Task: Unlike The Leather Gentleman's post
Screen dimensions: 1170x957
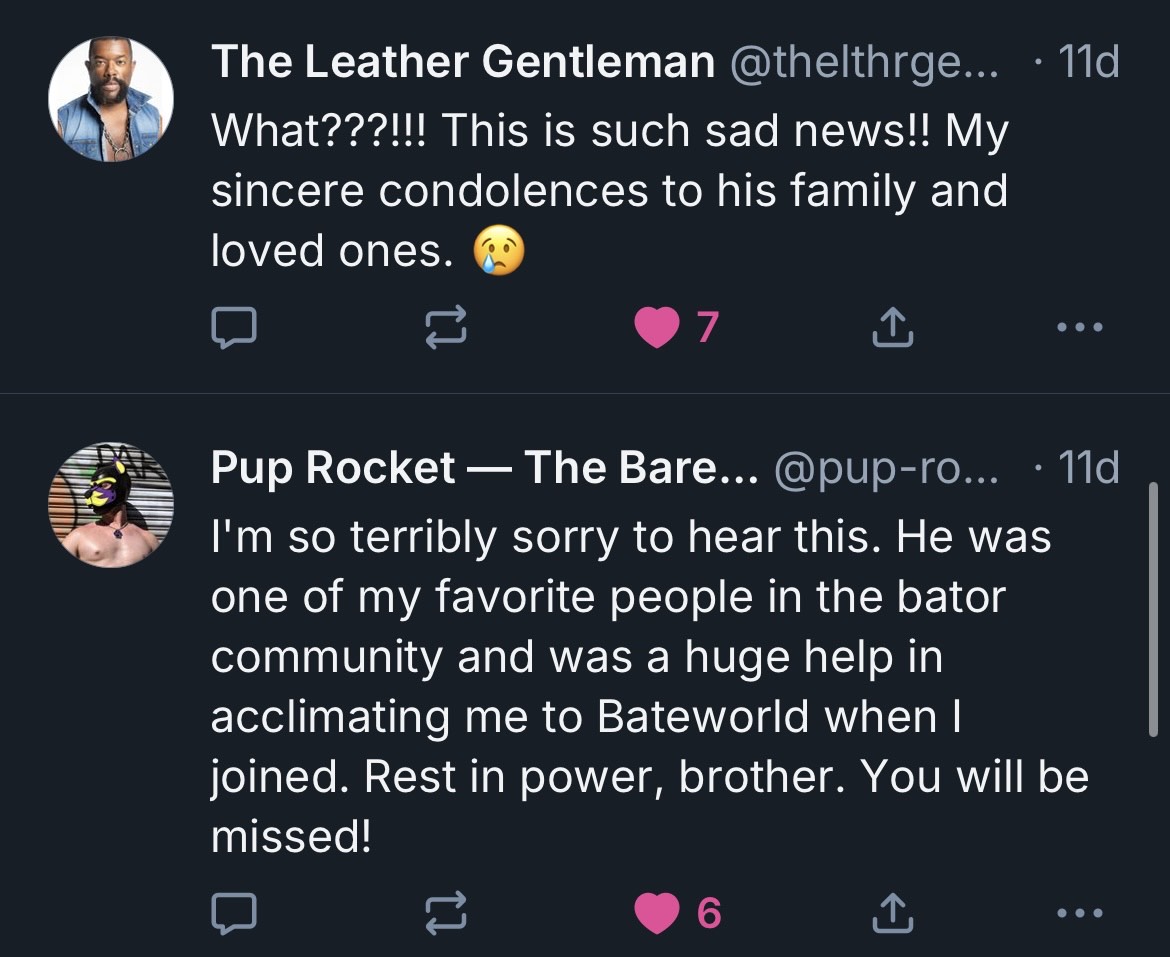Action: coord(657,327)
